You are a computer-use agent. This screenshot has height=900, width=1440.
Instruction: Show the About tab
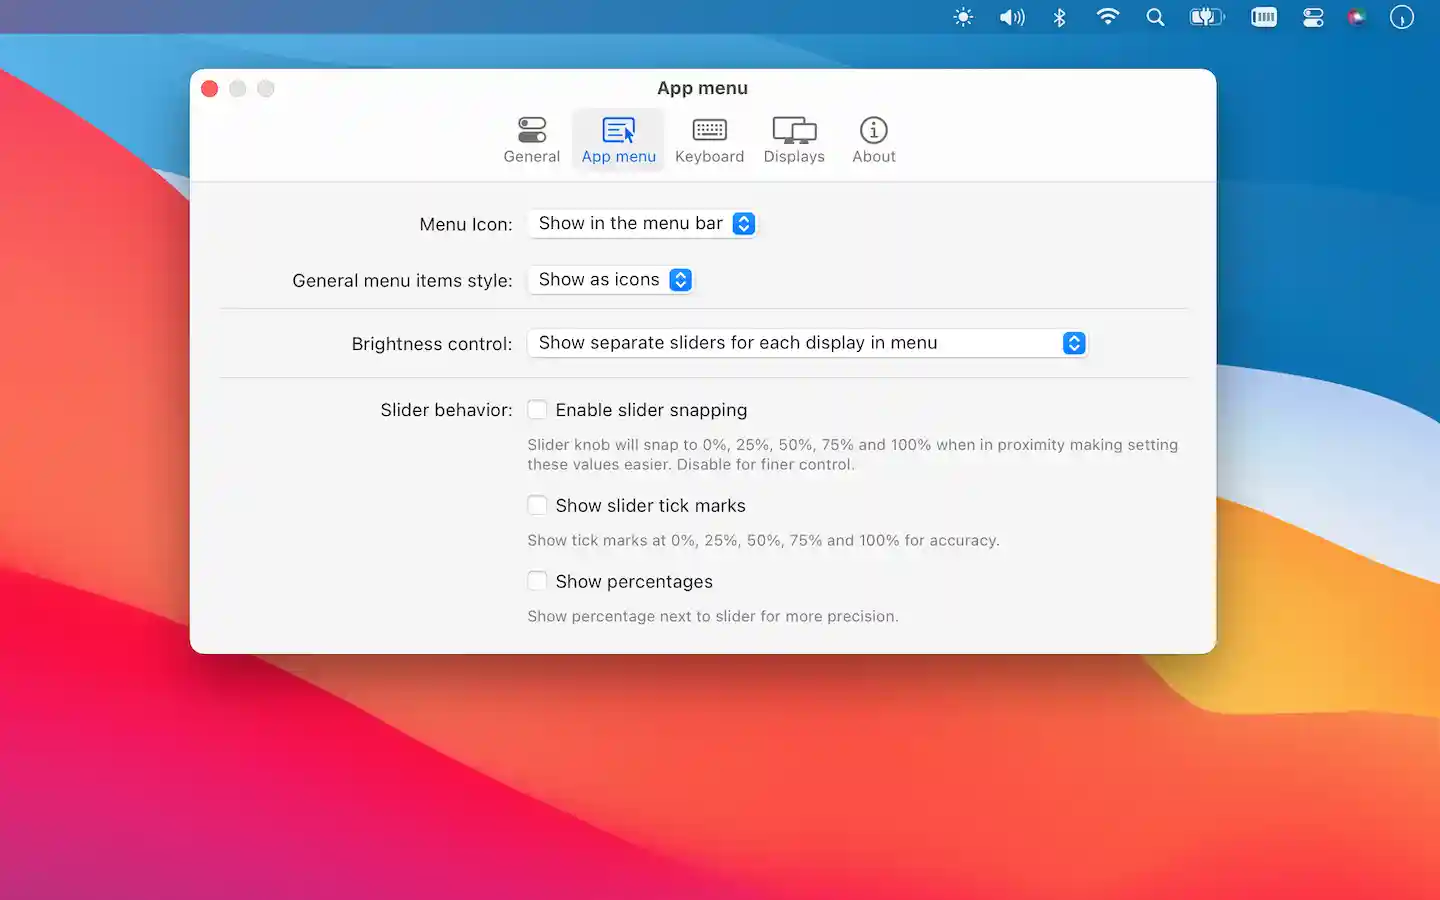[873, 140]
